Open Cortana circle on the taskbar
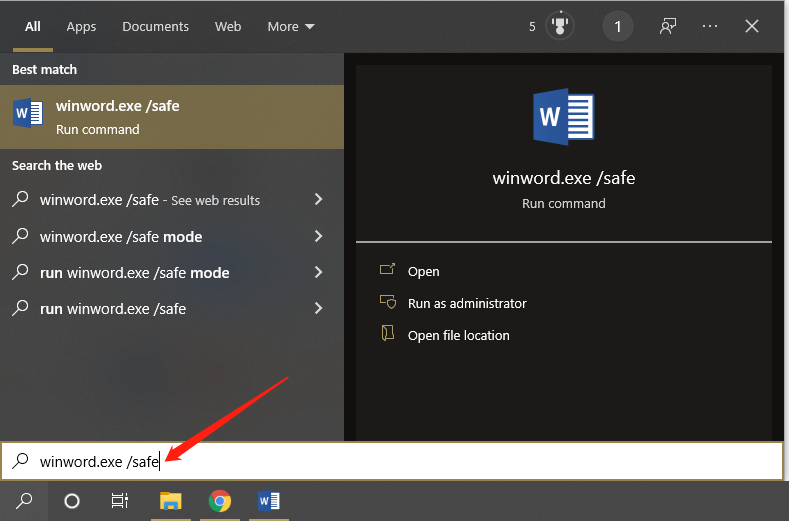The image size is (789, 521). point(72,501)
